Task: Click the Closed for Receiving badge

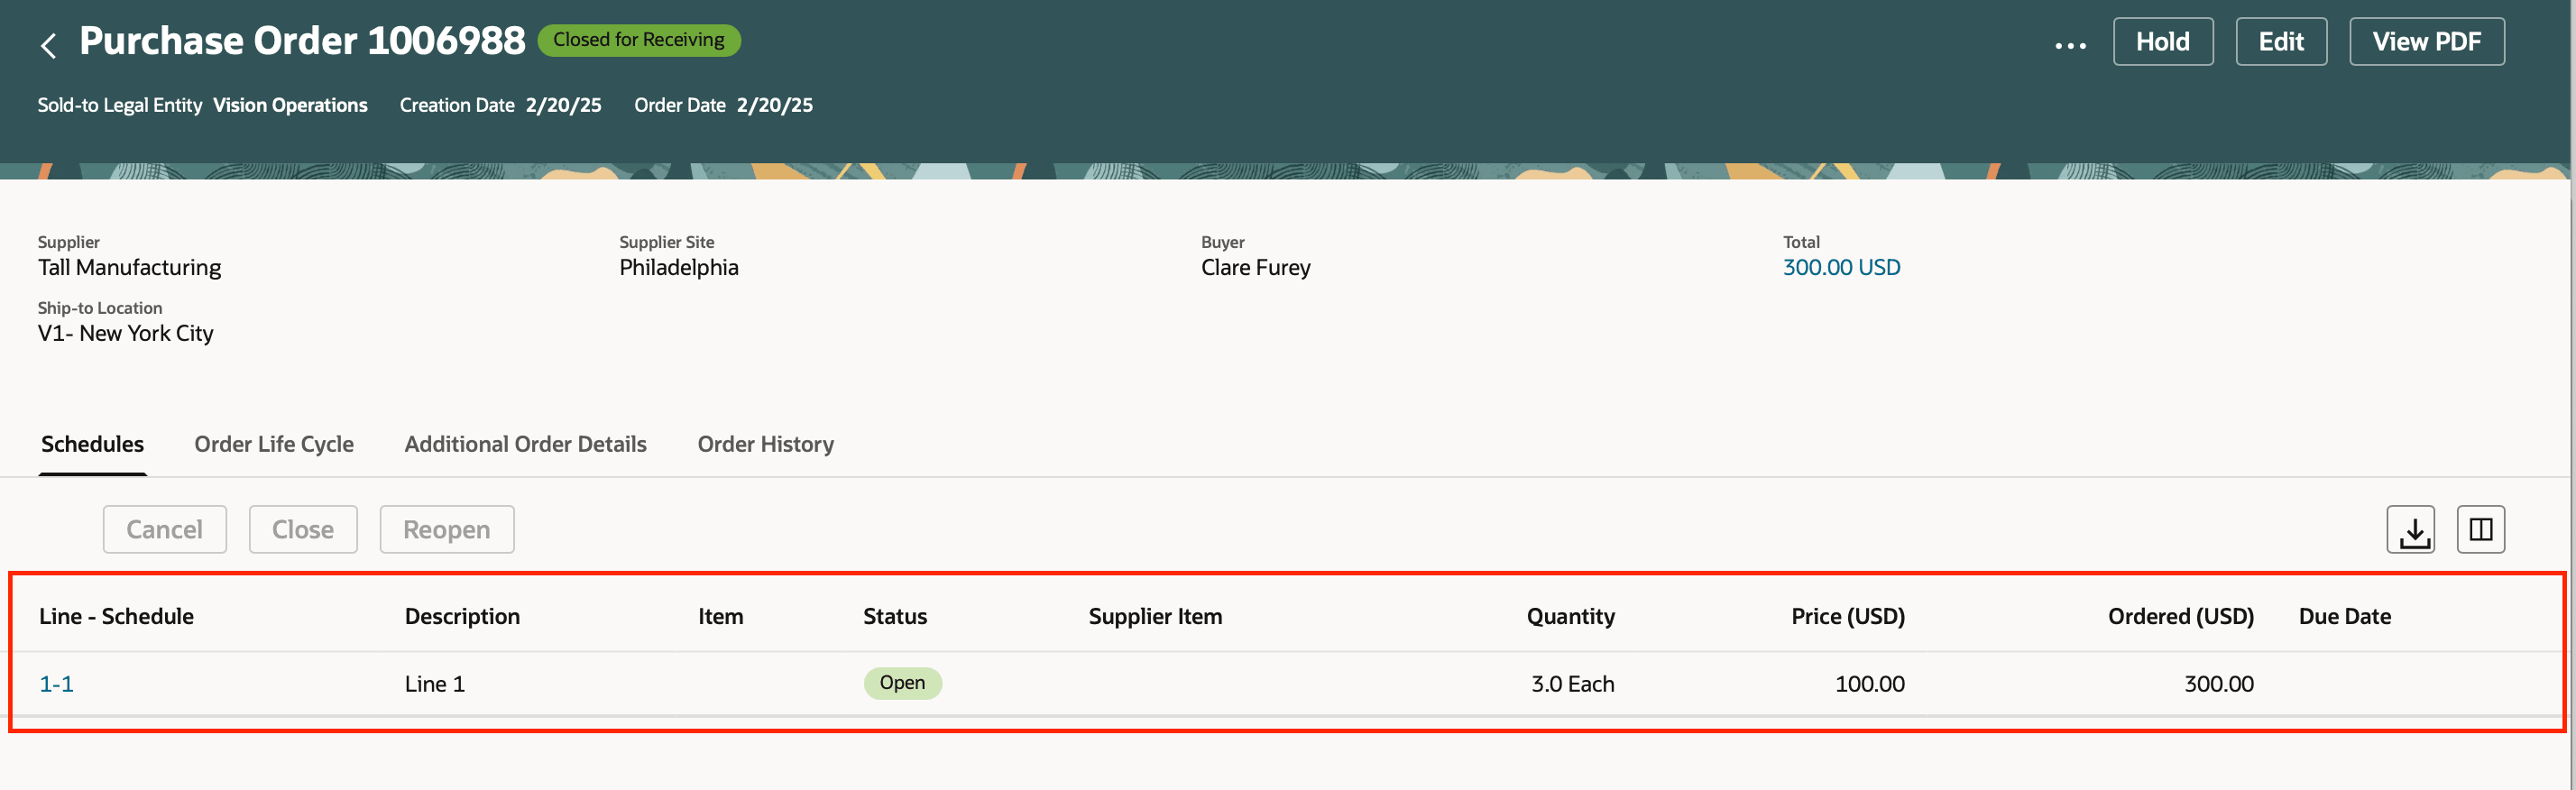Action: [639, 40]
